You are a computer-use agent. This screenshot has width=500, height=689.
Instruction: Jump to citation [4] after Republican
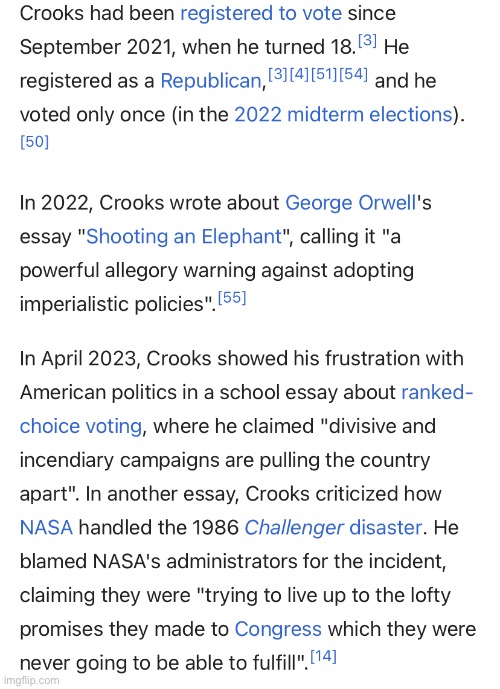click(x=299, y=74)
